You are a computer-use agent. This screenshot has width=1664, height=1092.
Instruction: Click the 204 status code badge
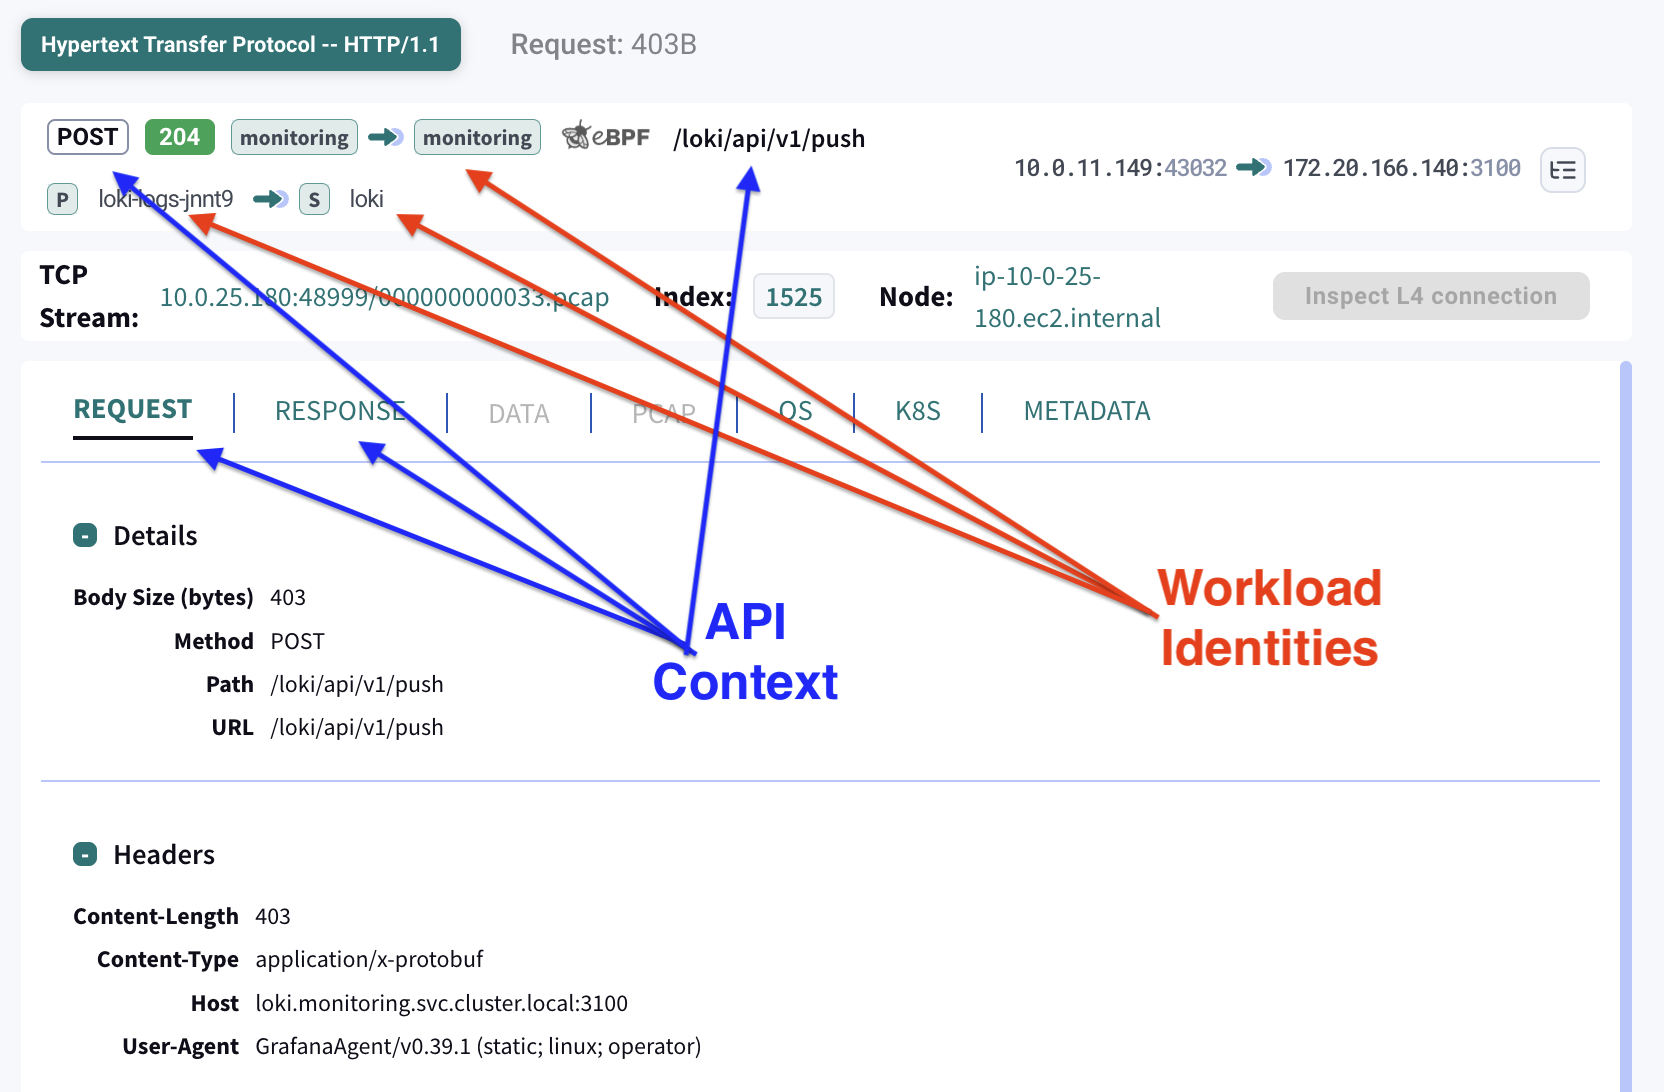[179, 137]
